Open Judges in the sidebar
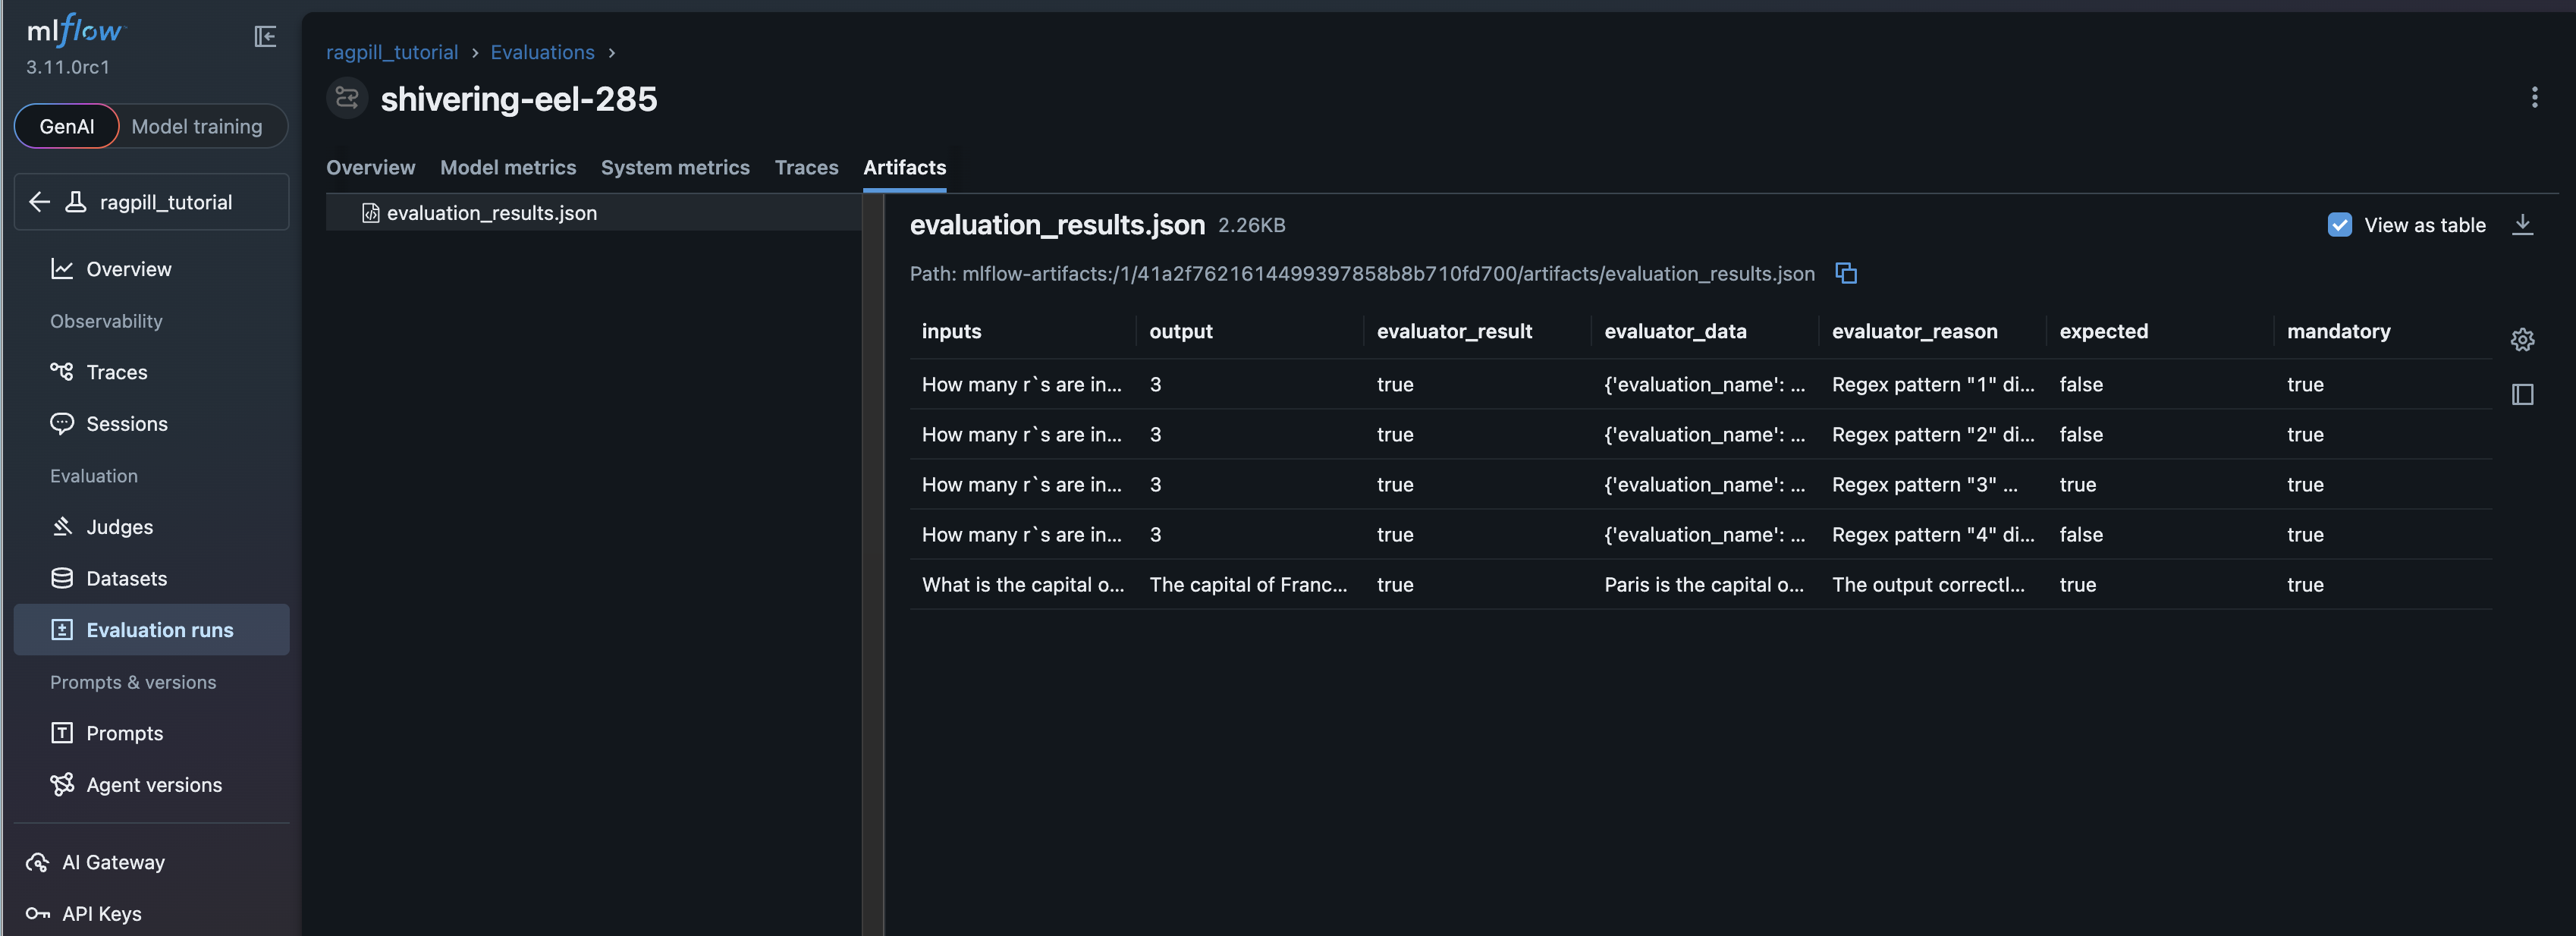This screenshot has height=936, width=2576. (119, 527)
